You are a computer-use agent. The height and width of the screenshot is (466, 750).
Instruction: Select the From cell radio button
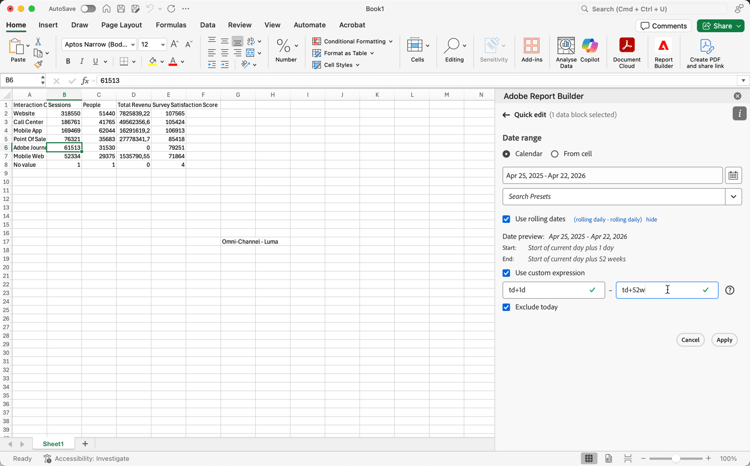coord(554,154)
